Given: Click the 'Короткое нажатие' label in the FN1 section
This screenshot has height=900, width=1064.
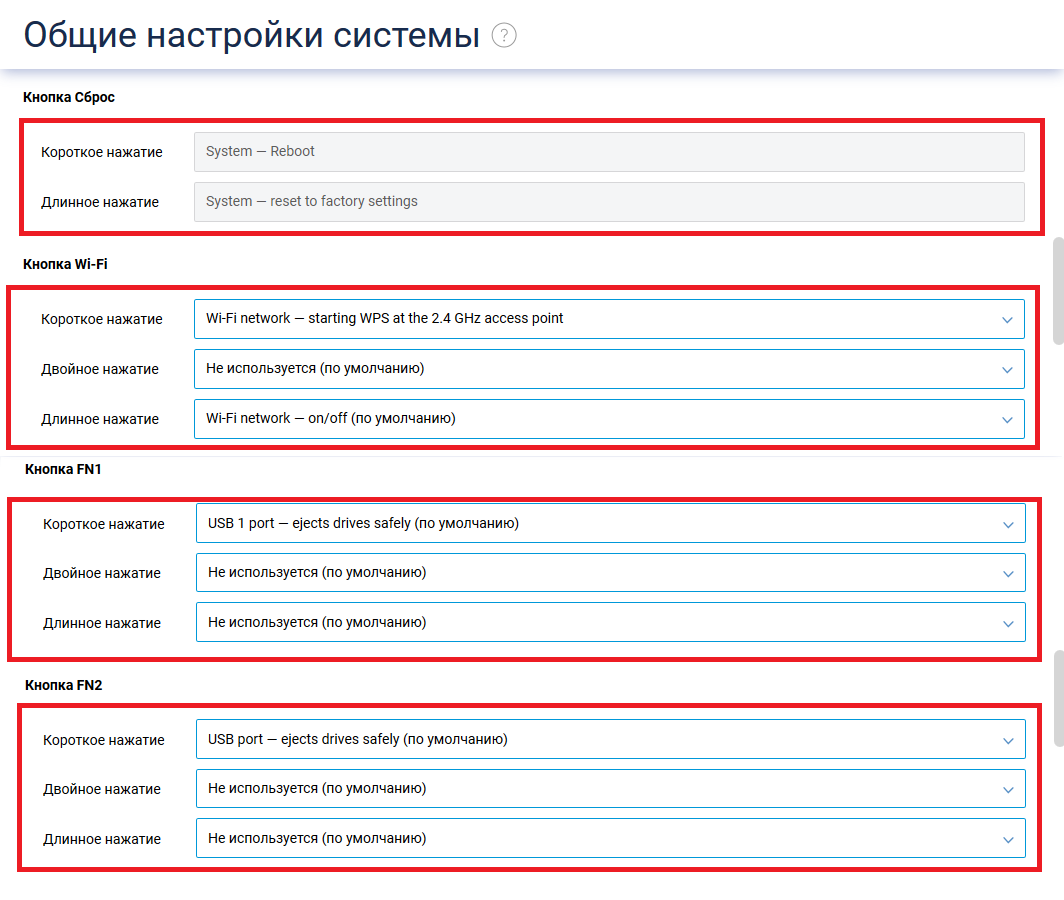Looking at the screenshot, I should pos(104,524).
